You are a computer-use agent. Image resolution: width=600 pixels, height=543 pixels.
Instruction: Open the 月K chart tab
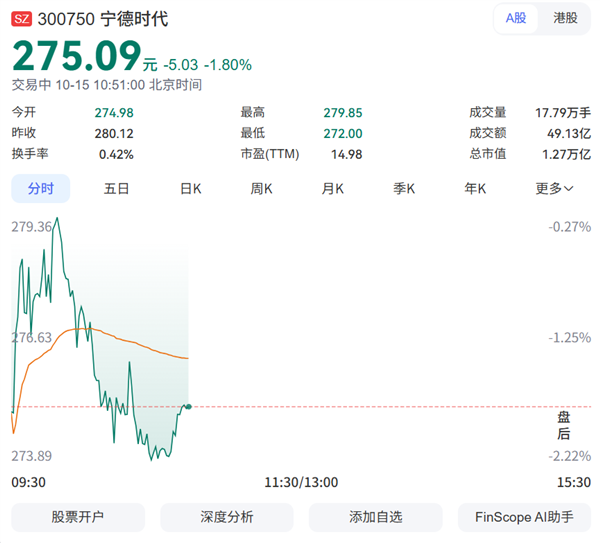tap(333, 189)
